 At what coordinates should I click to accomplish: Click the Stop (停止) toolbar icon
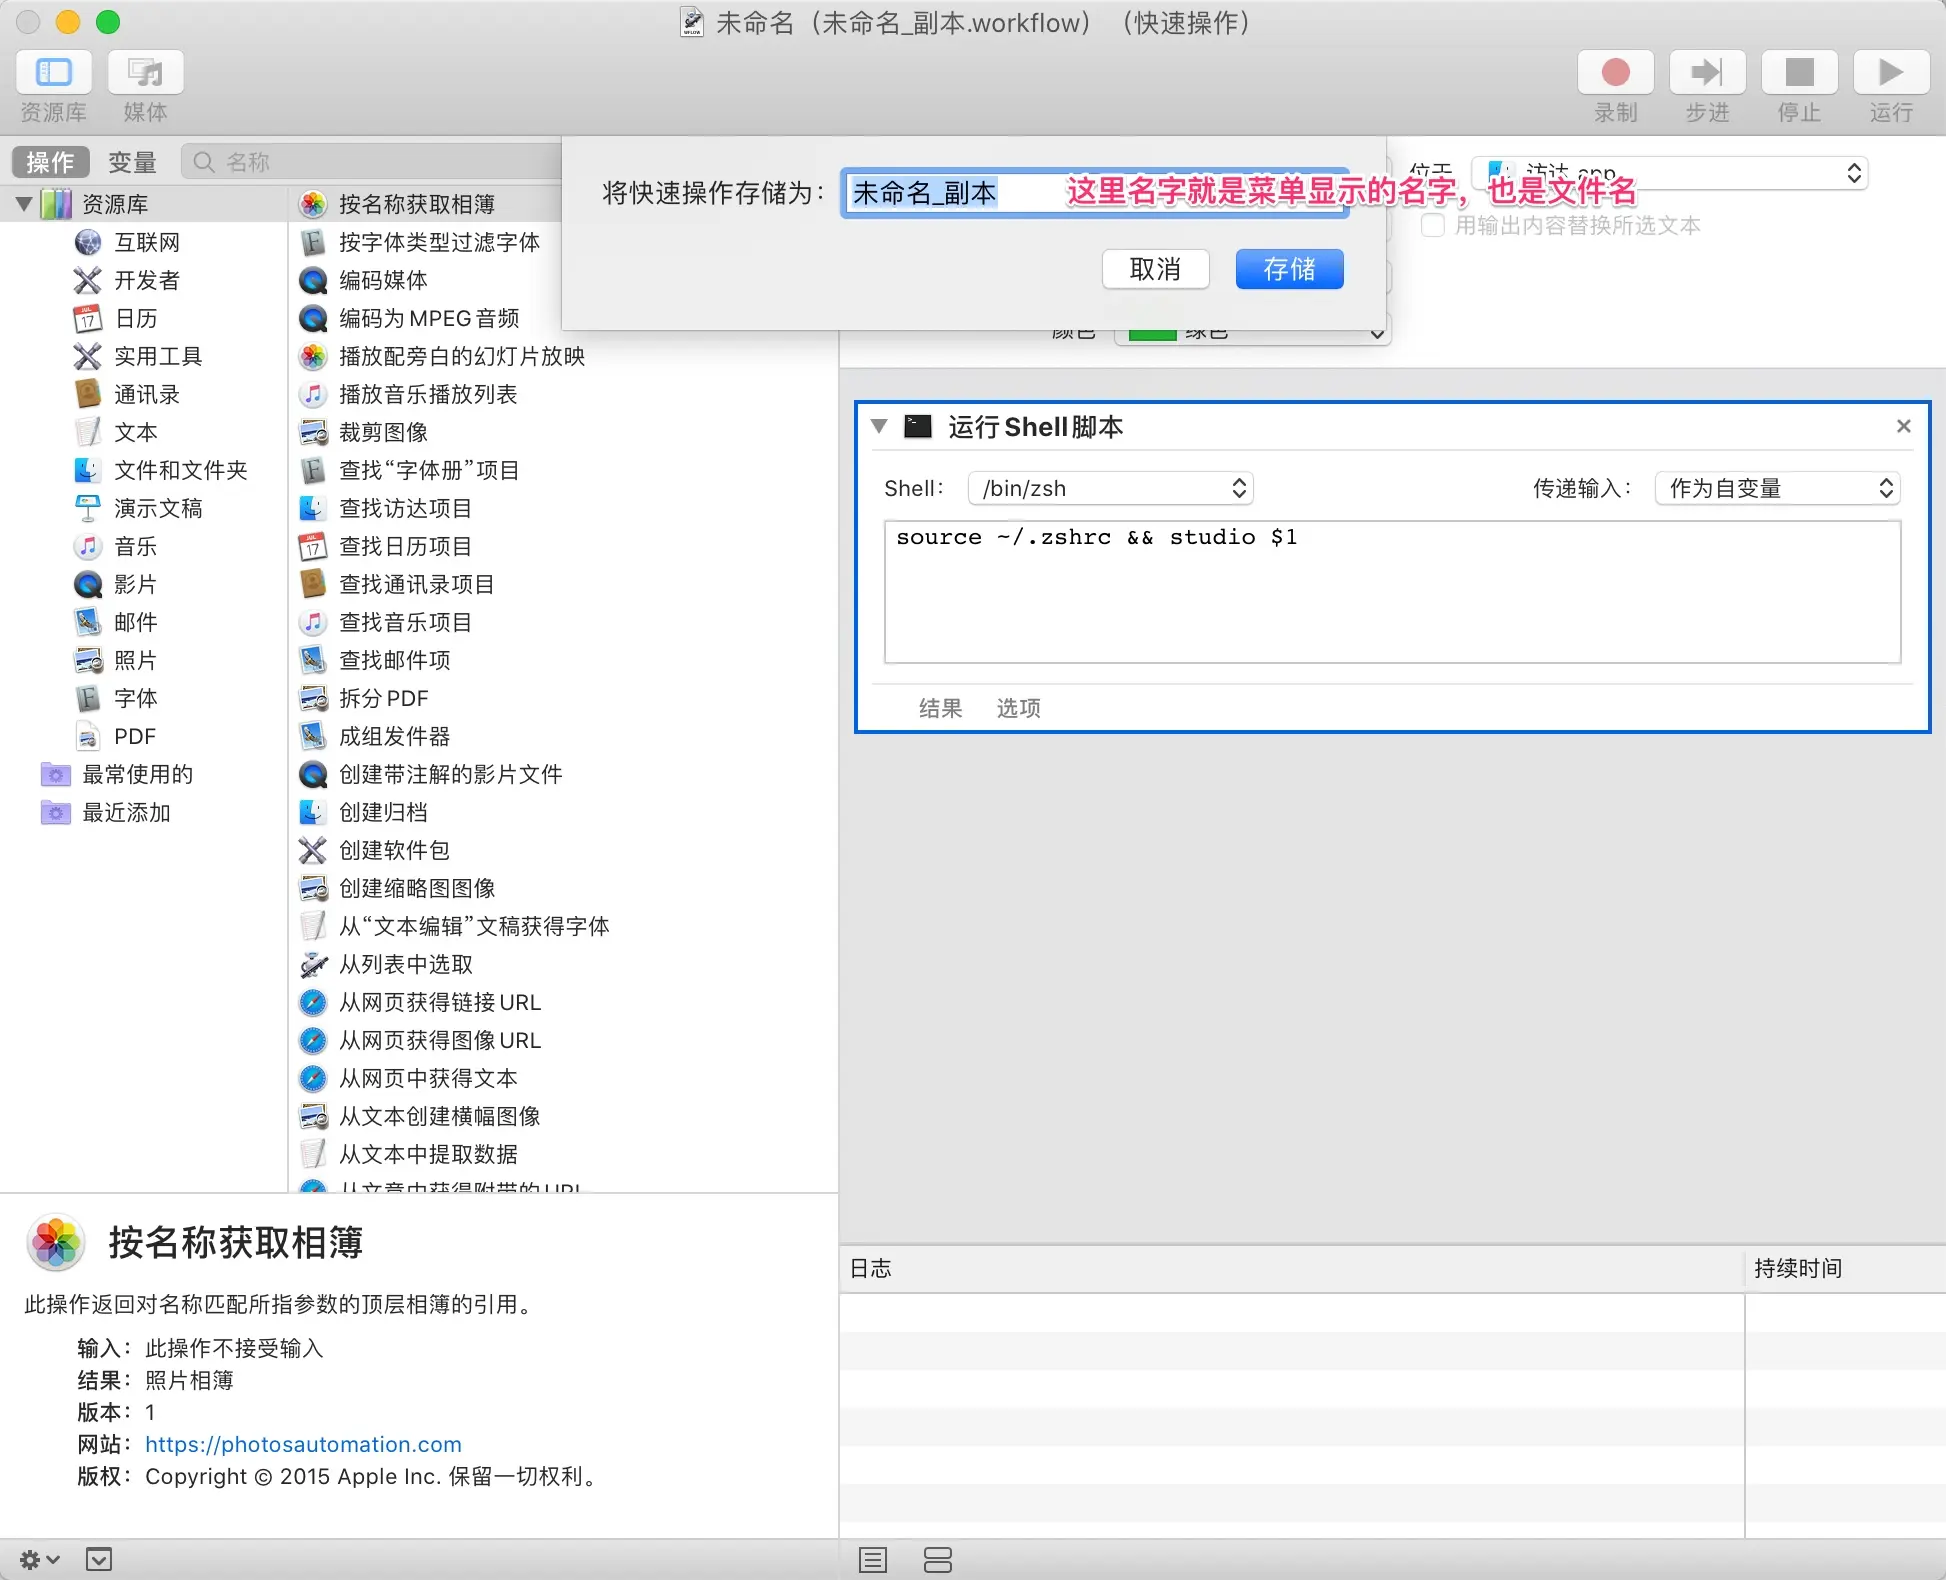point(1799,73)
